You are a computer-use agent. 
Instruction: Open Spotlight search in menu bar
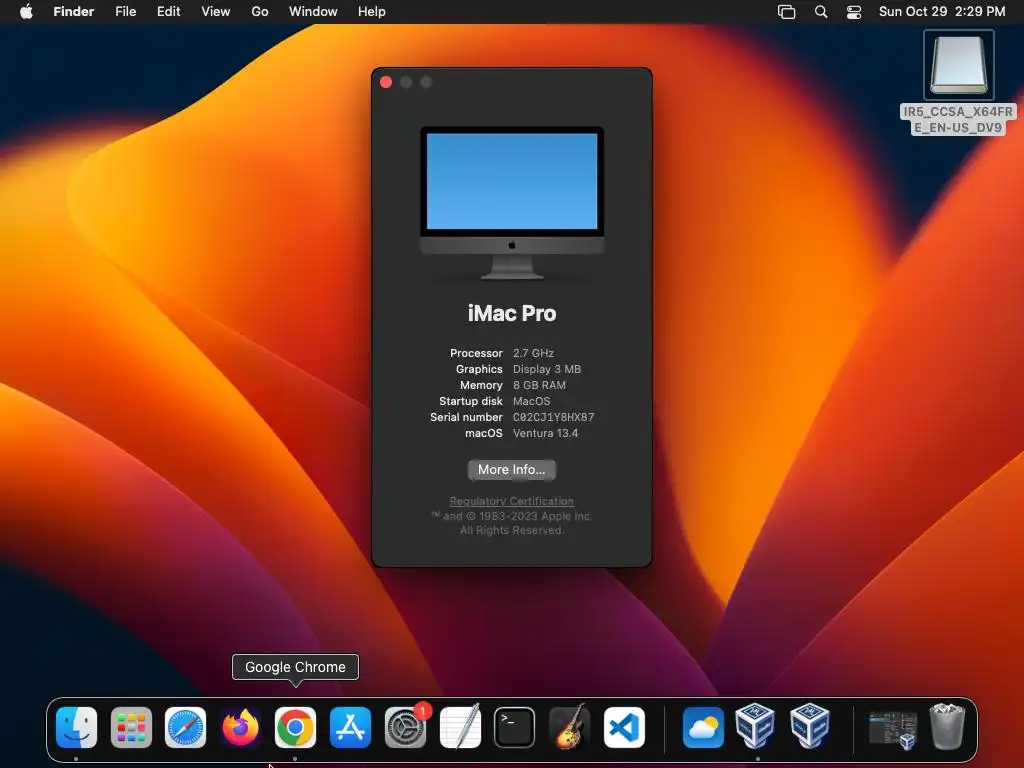(821, 11)
